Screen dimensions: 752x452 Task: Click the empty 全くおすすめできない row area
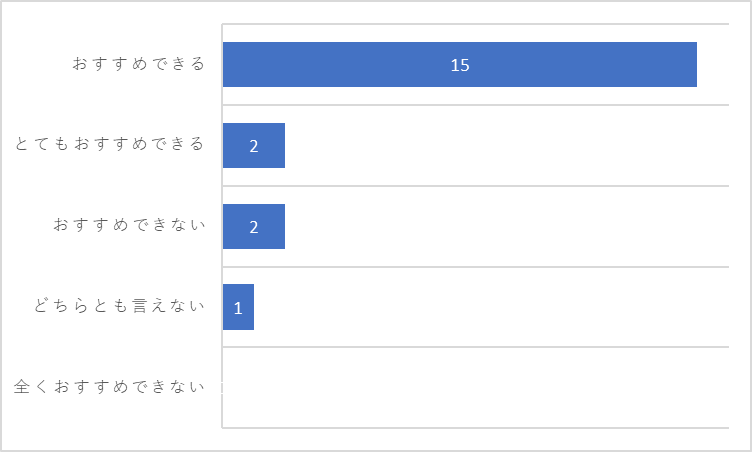point(476,387)
